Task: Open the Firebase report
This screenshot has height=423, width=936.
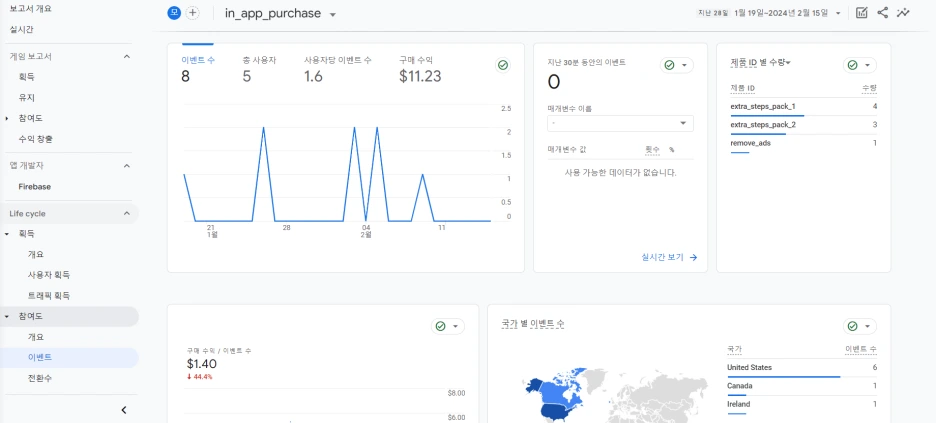Action: 35,187
